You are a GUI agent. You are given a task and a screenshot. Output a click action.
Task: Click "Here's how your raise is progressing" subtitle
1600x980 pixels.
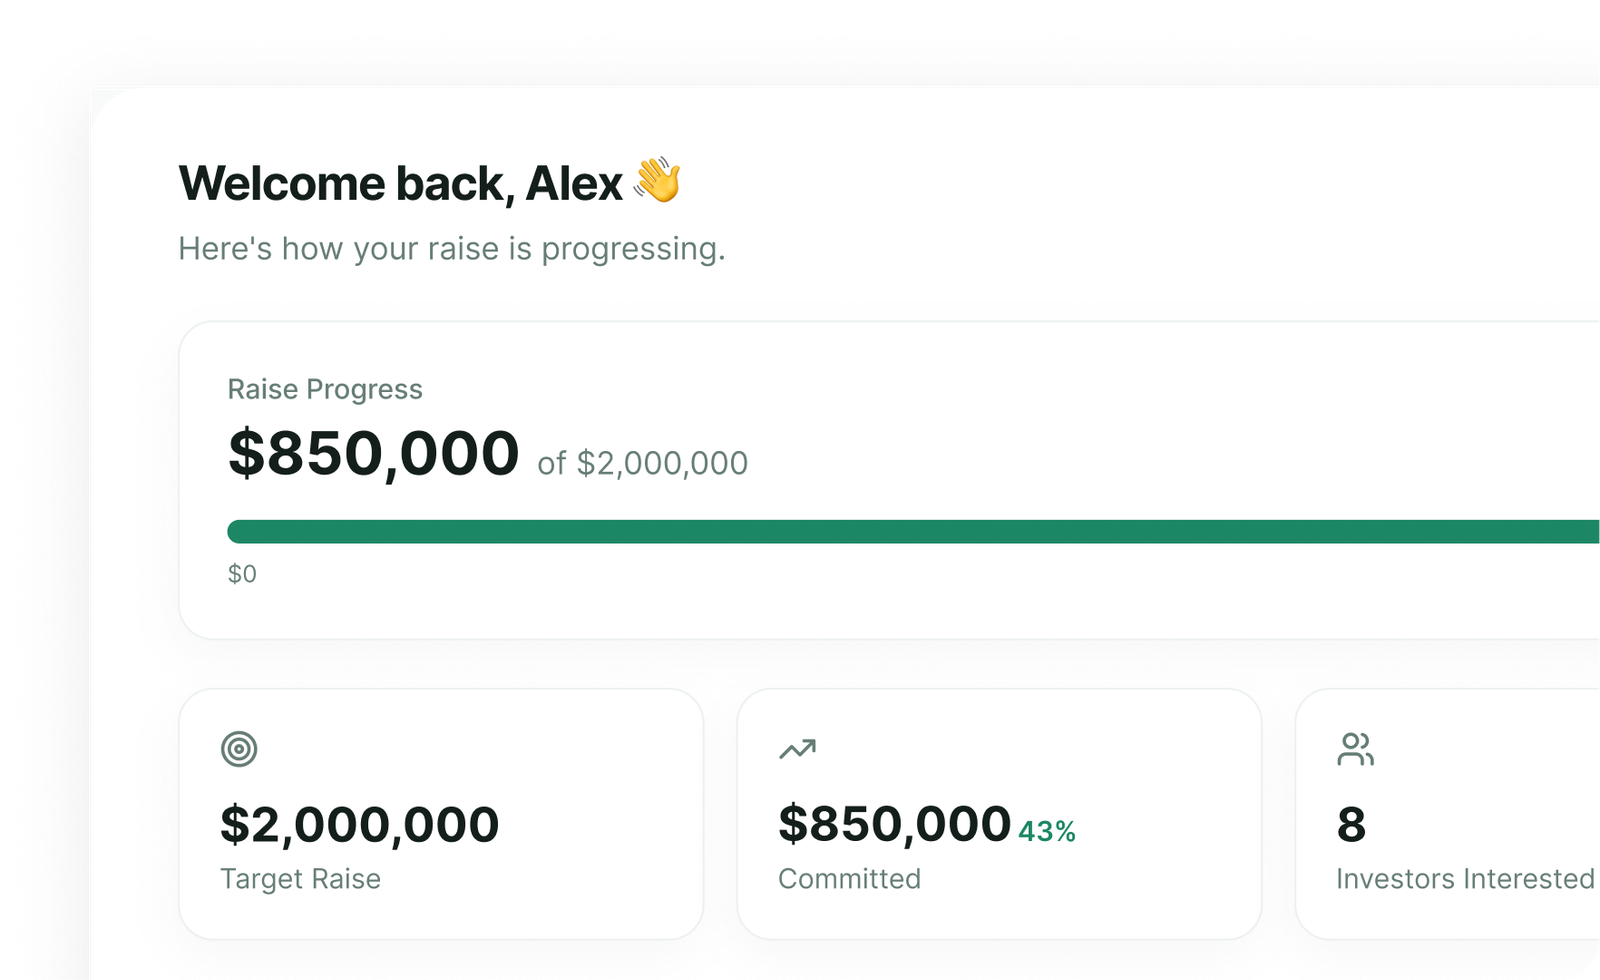[x=451, y=249]
